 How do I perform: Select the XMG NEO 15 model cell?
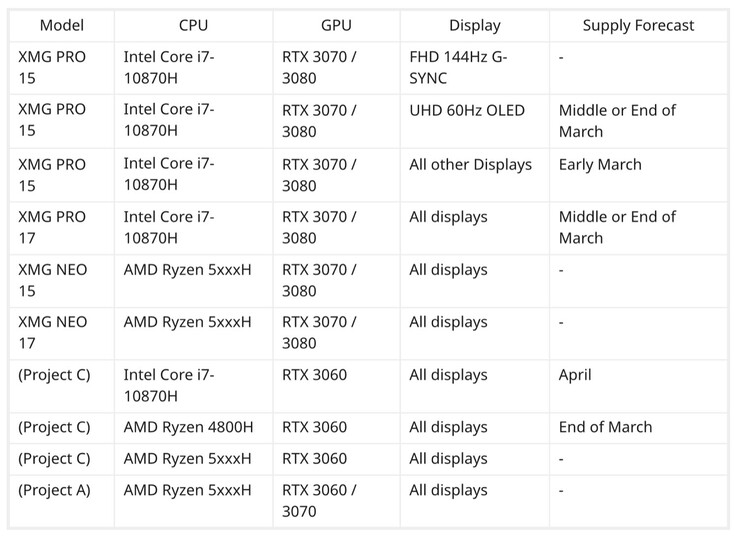click(52, 280)
